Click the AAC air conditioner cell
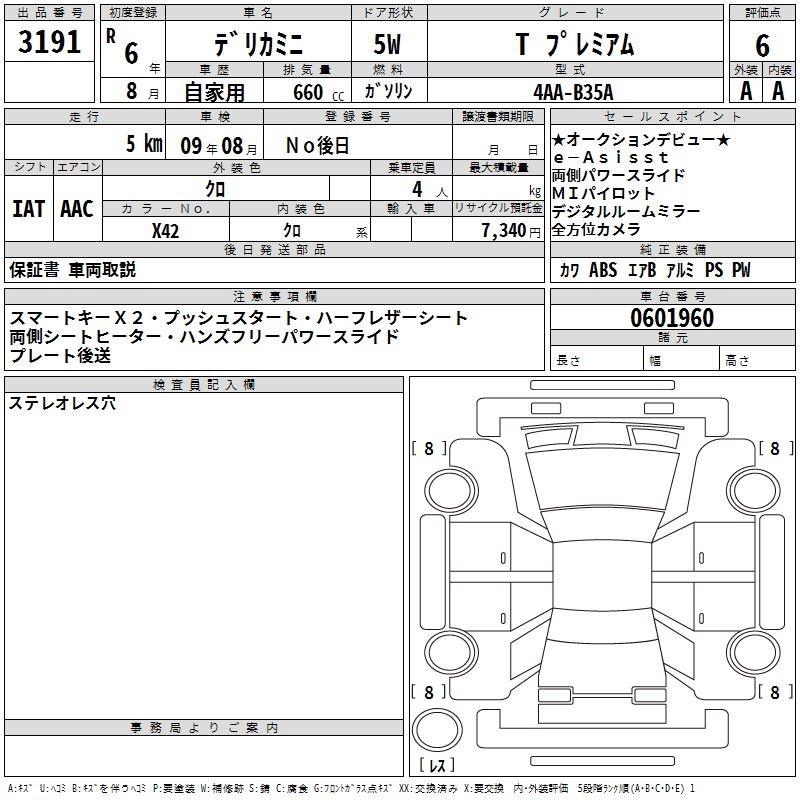800x800 pixels. pyautogui.click(x=77, y=208)
